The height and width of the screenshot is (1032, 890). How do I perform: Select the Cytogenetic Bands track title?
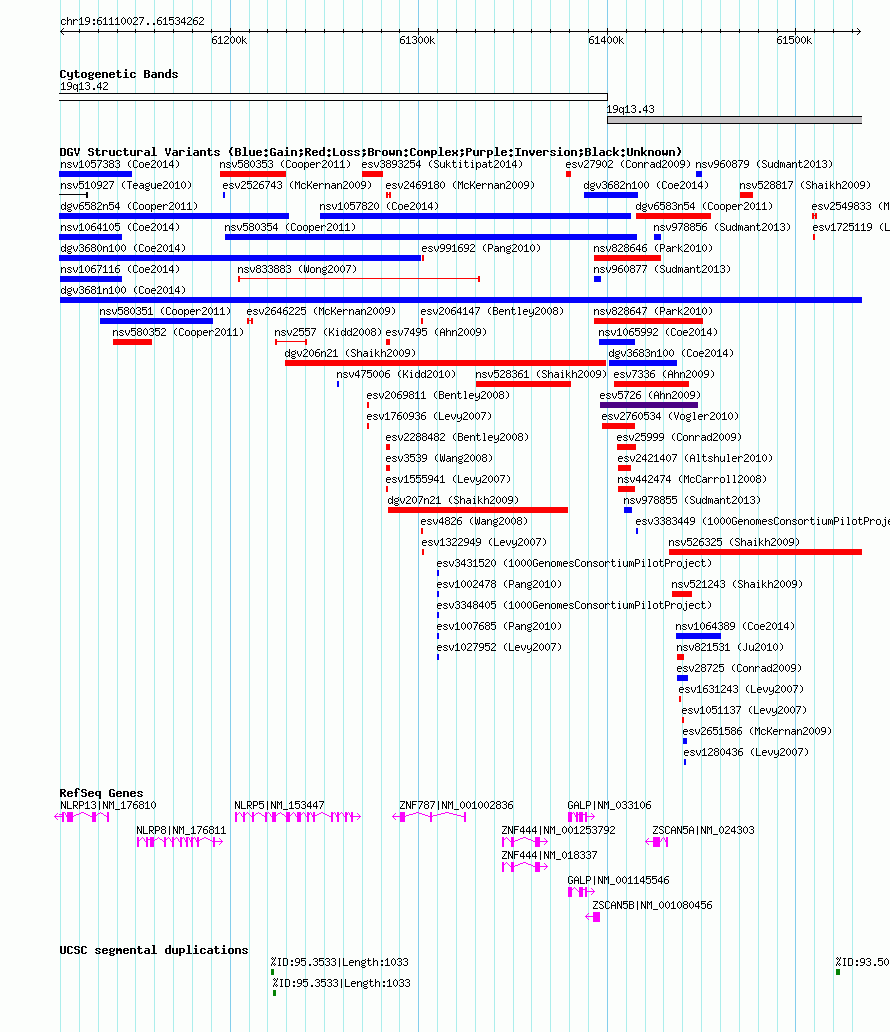click(x=118, y=74)
